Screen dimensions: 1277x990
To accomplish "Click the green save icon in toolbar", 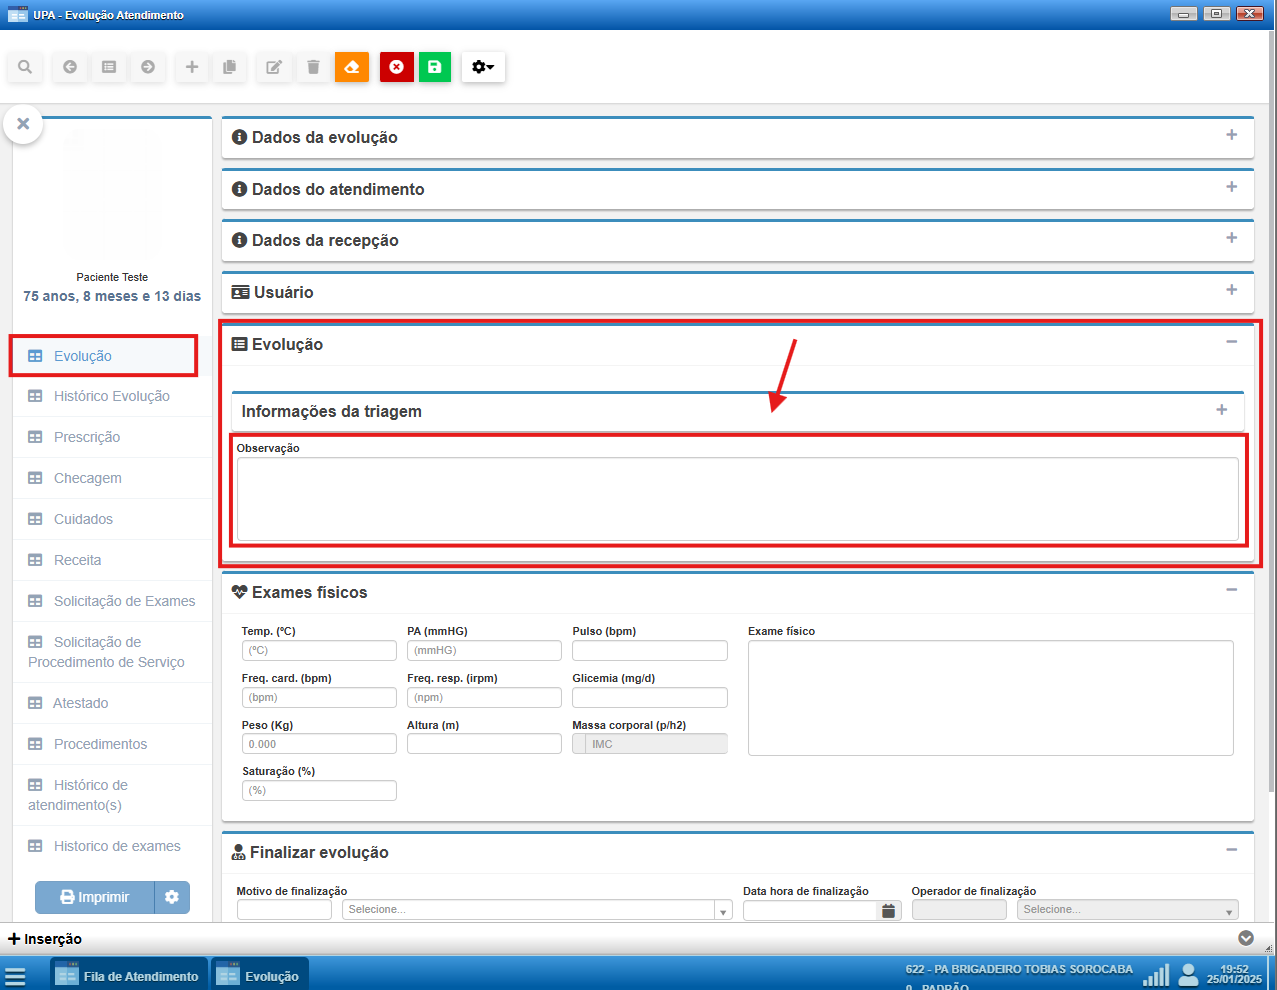I will 434,67.
